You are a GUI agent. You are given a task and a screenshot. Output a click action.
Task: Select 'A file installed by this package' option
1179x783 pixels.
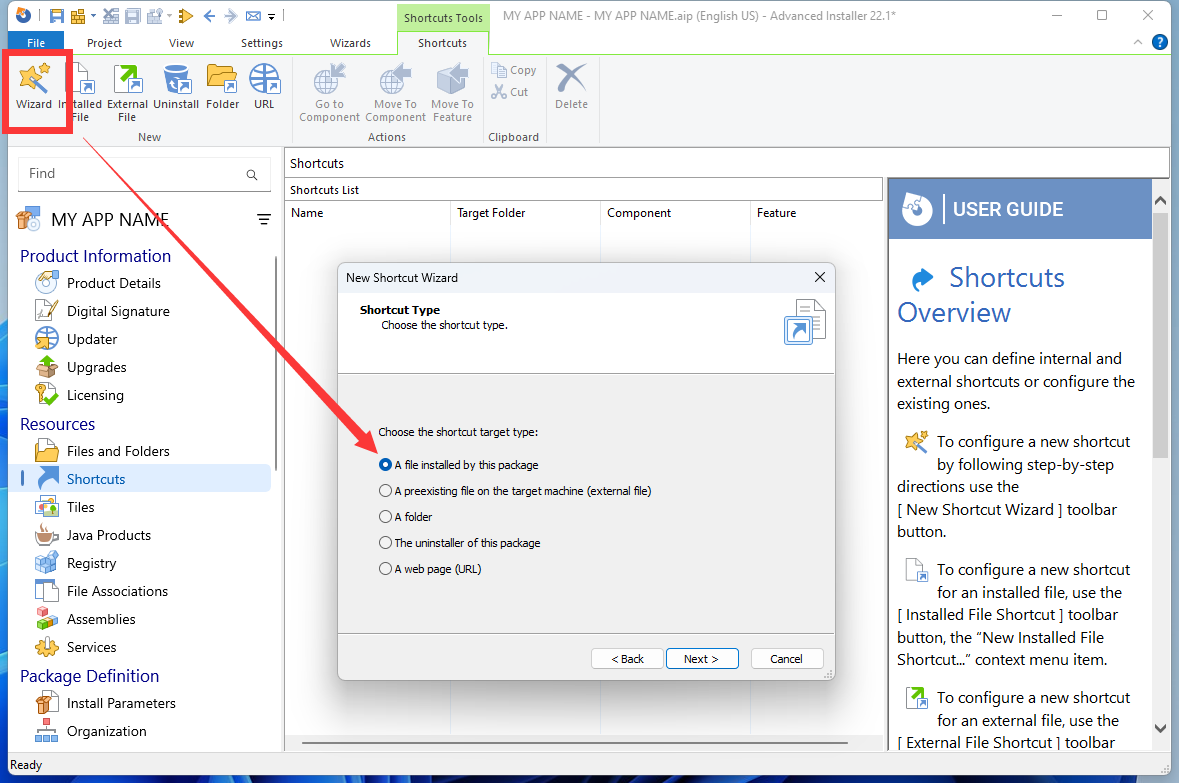386,465
